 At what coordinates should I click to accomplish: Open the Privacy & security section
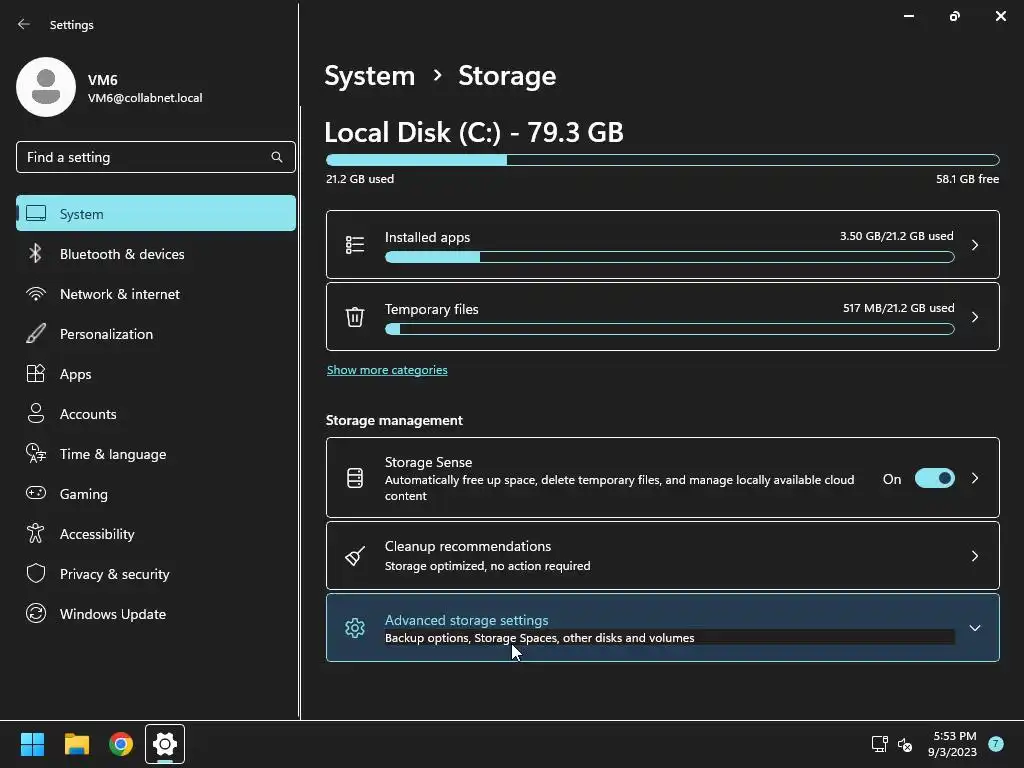[114, 574]
